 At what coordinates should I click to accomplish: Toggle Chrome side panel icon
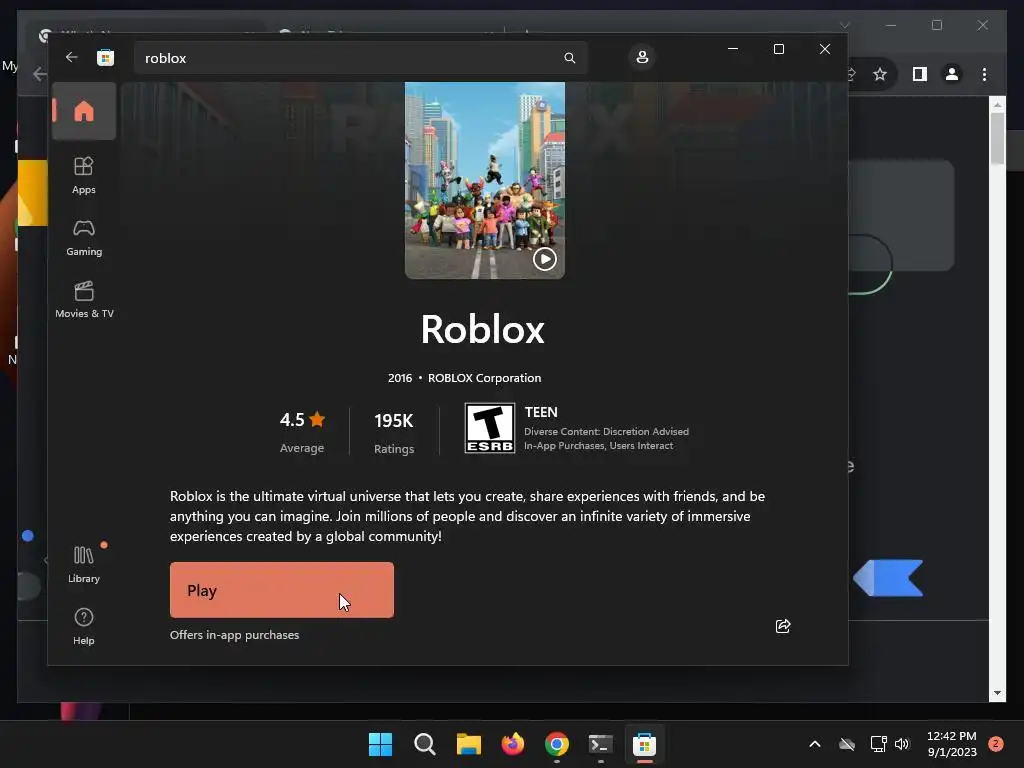pos(920,74)
